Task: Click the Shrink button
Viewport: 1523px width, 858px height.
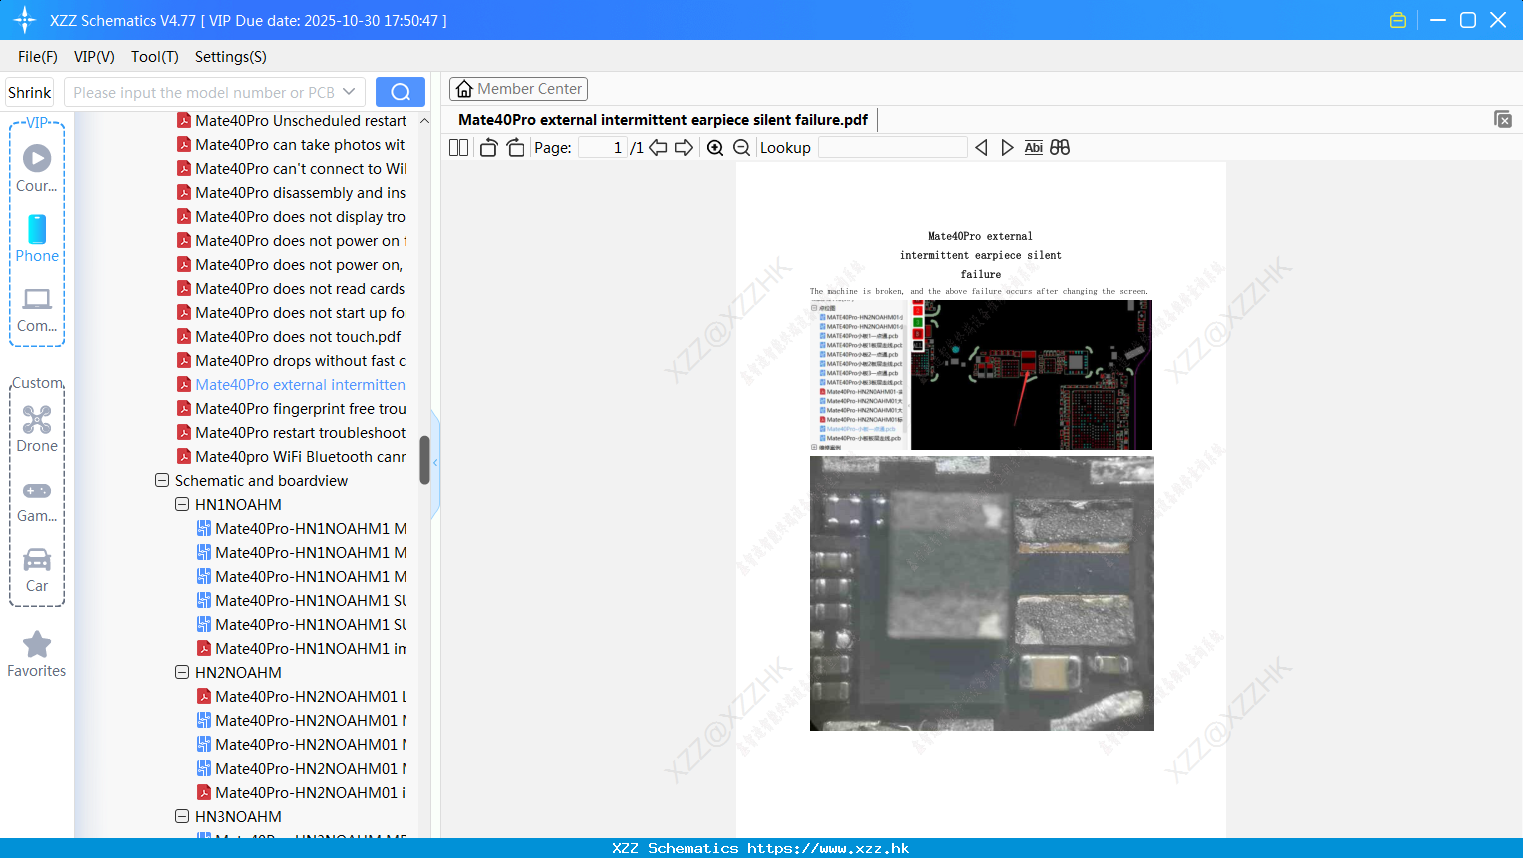Action: 29,92
